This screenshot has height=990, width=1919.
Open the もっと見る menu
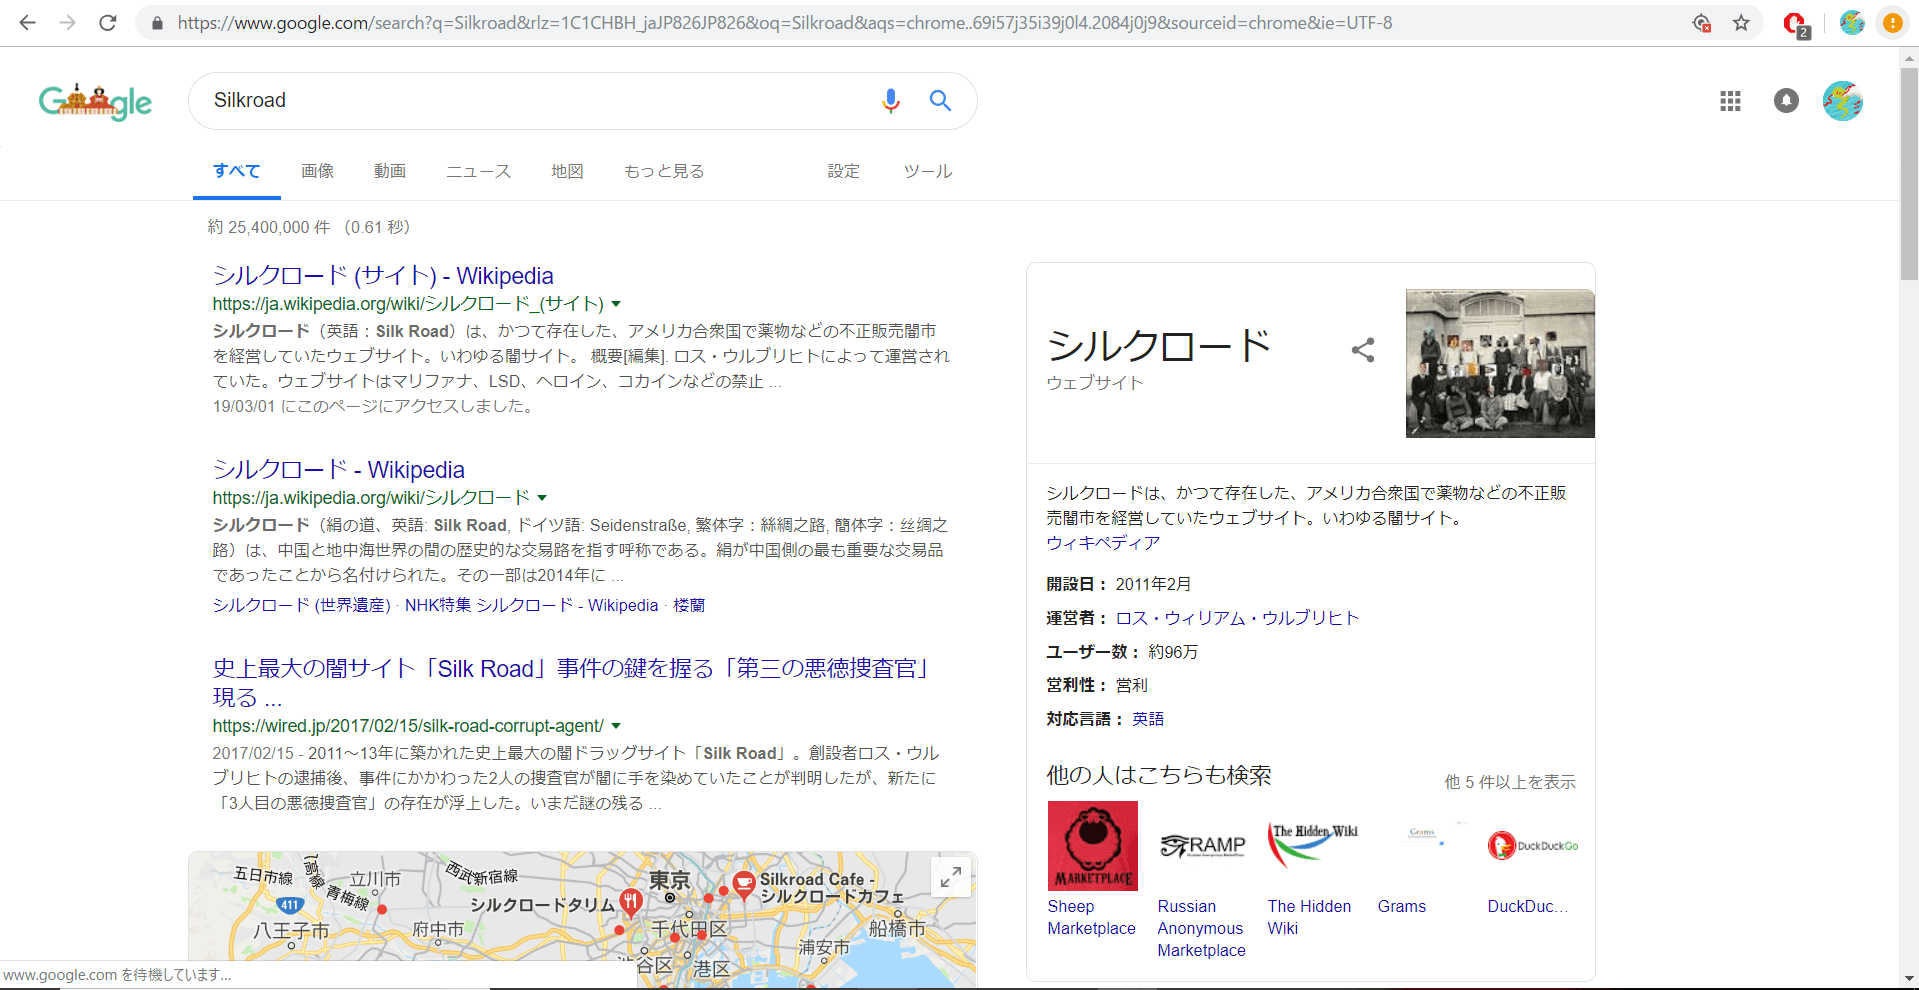664,171
